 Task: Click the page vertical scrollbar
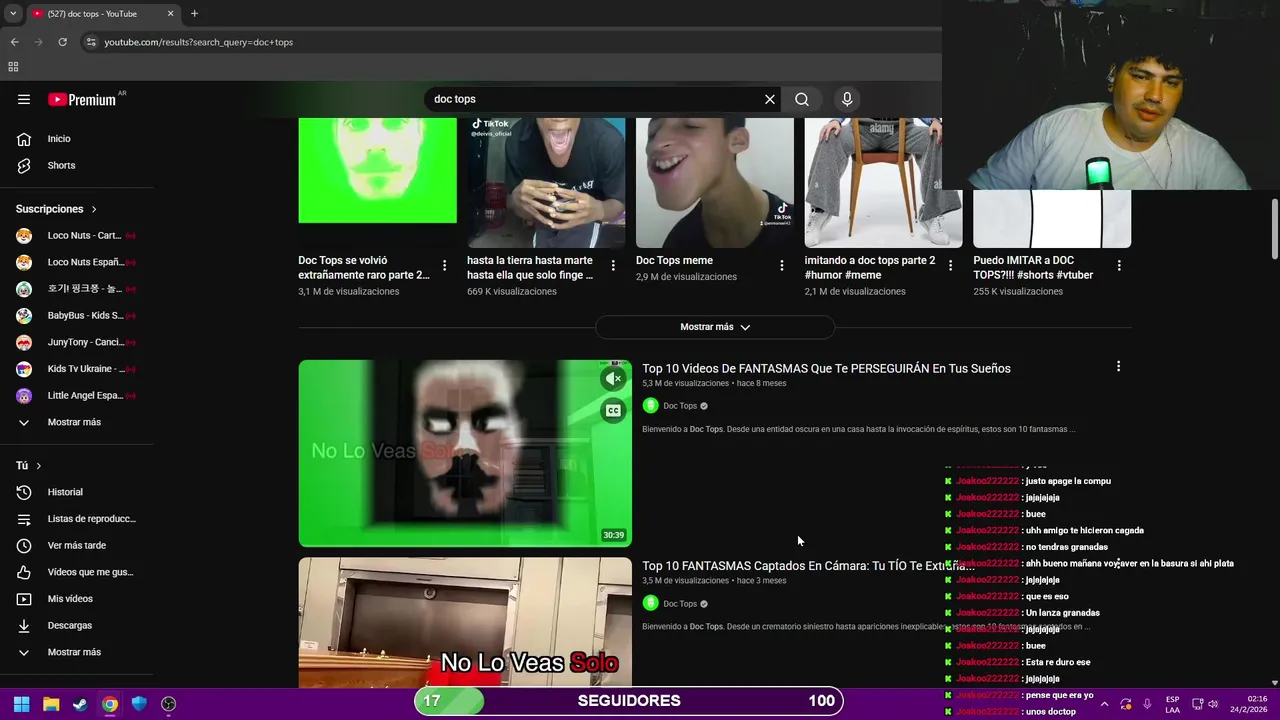(x=1274, y=228)
